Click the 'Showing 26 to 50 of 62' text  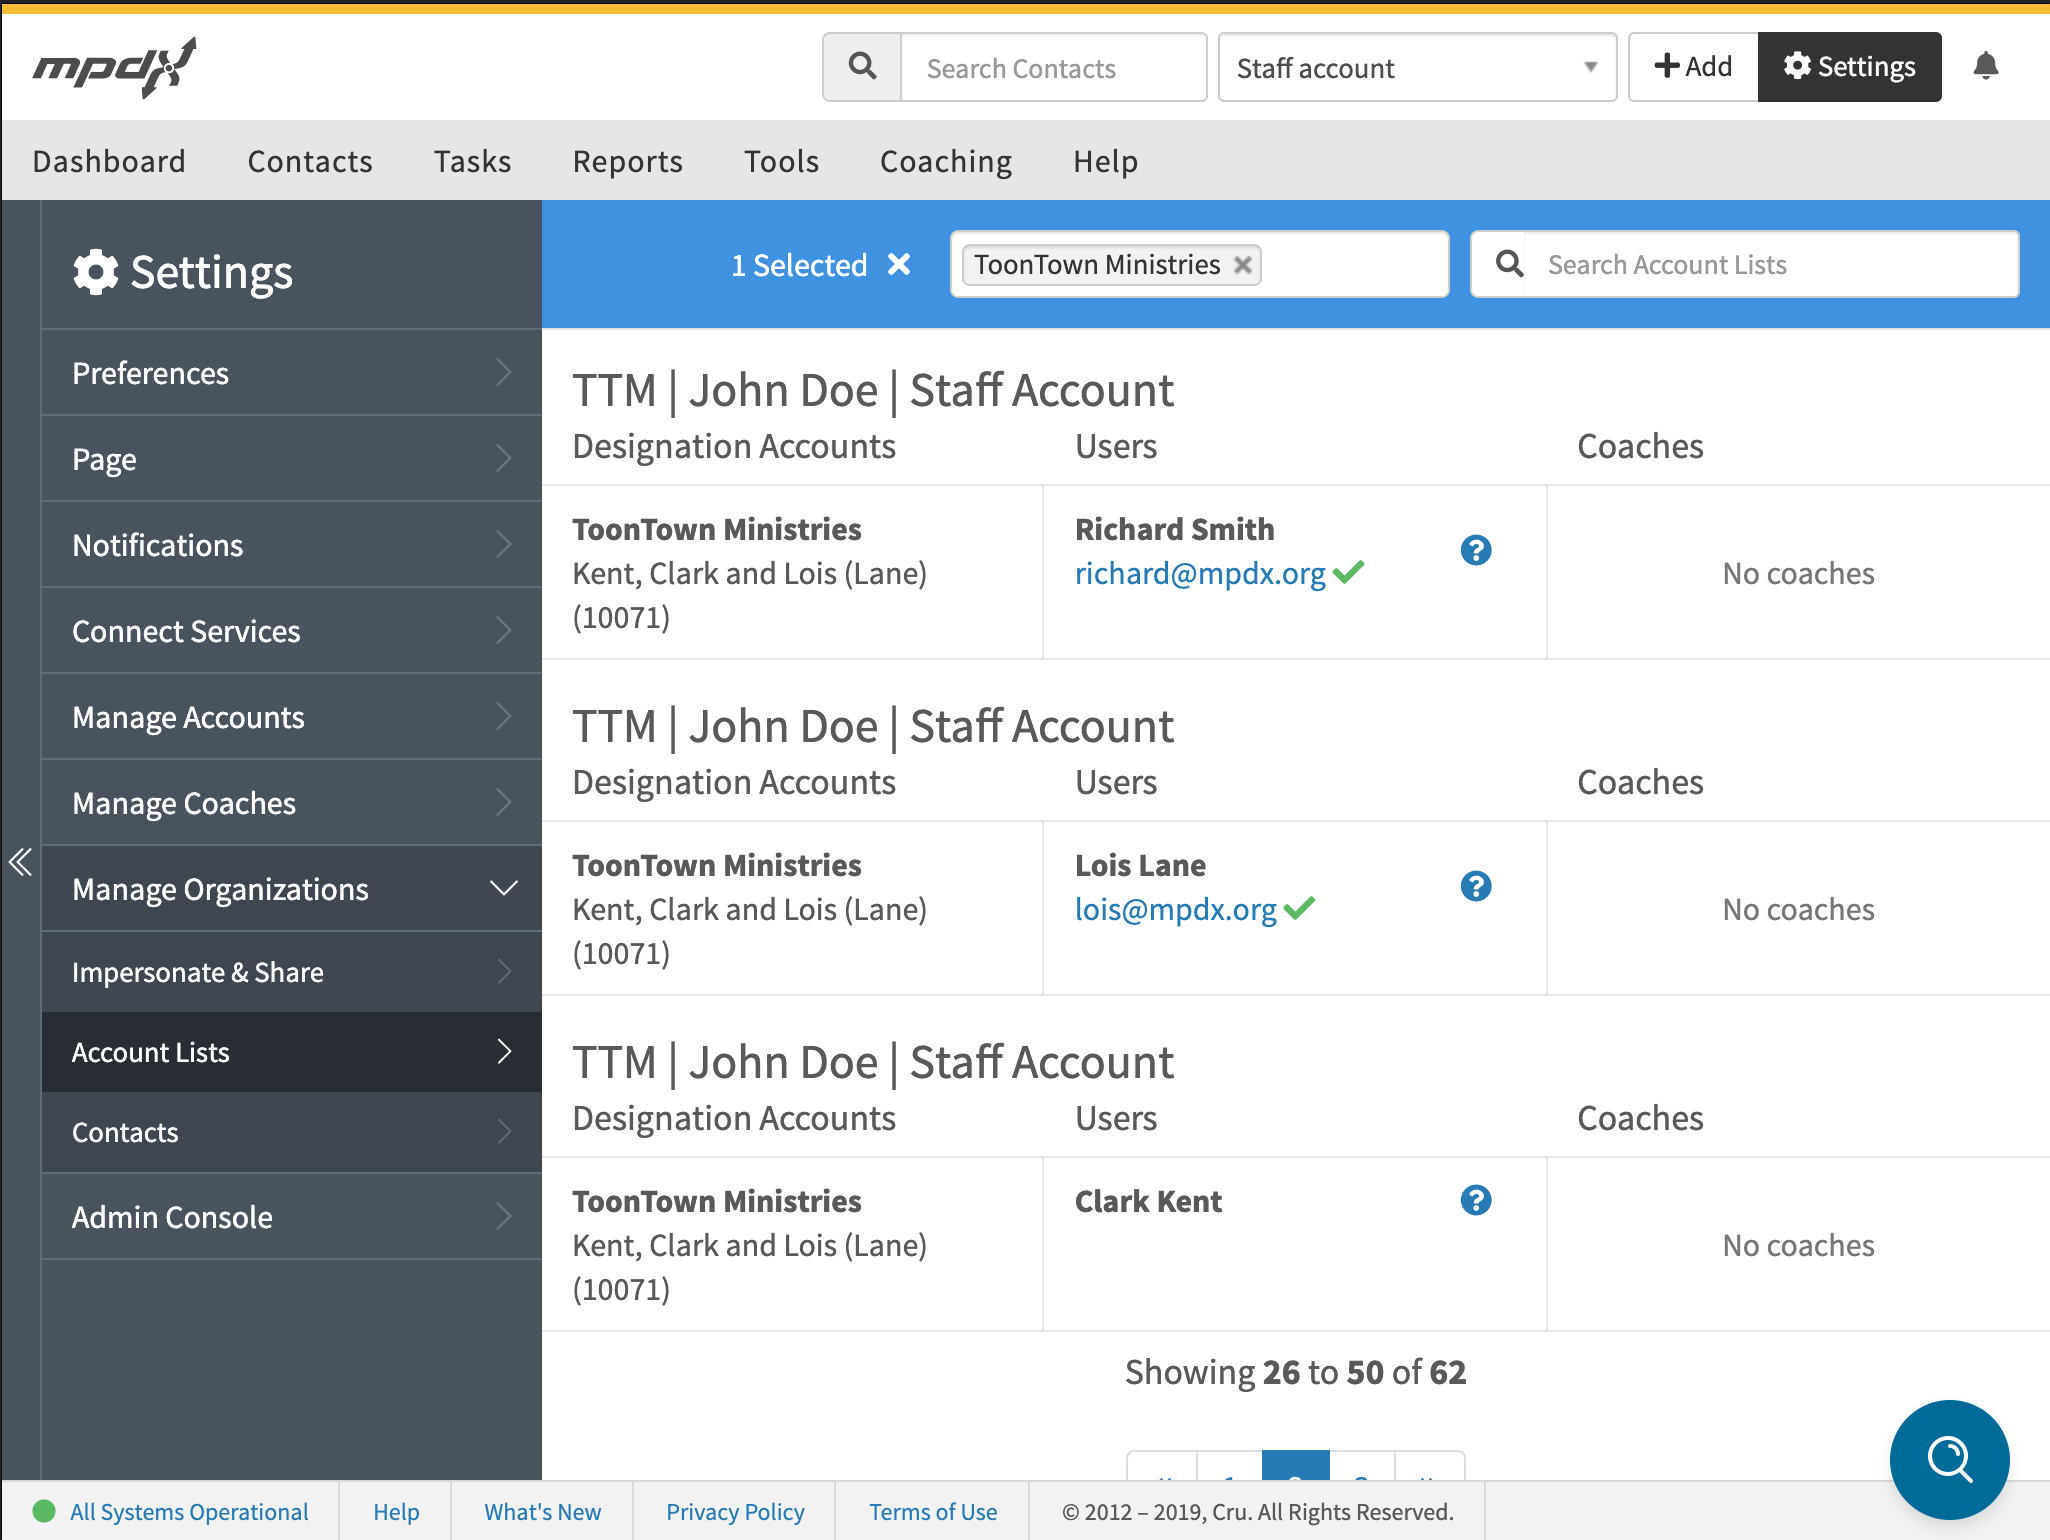pos(1295,1372)
